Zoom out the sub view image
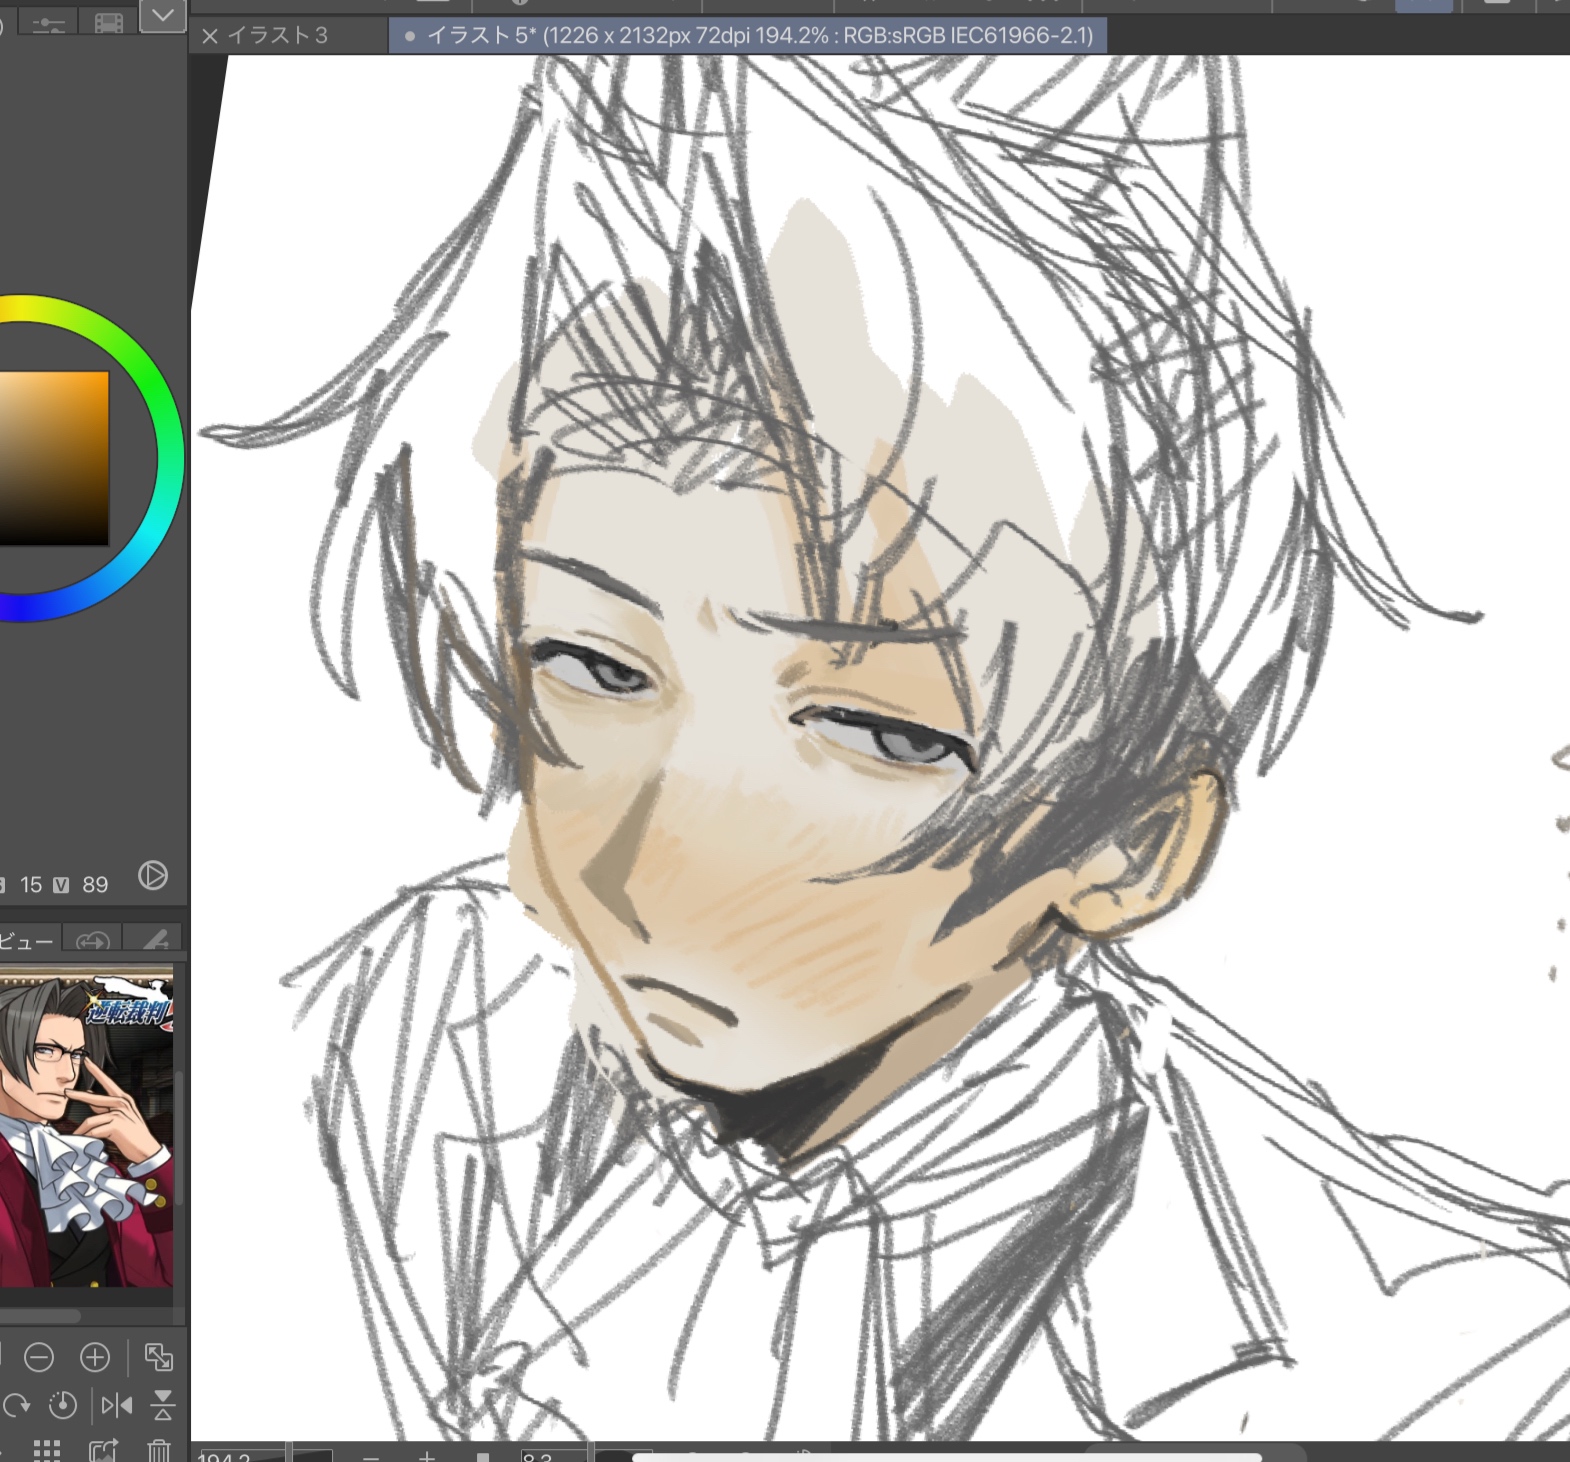The width and height of the screenshot is (1570, 1462). coord(39,1357)
